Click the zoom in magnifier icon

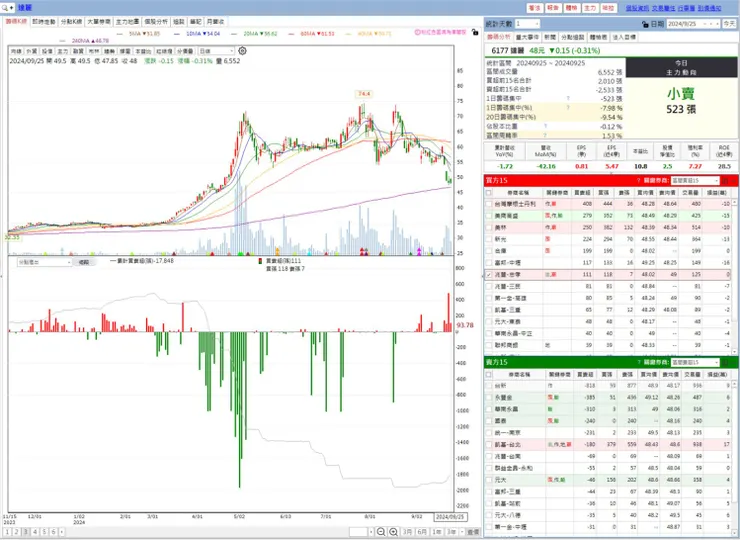point(394,532)
